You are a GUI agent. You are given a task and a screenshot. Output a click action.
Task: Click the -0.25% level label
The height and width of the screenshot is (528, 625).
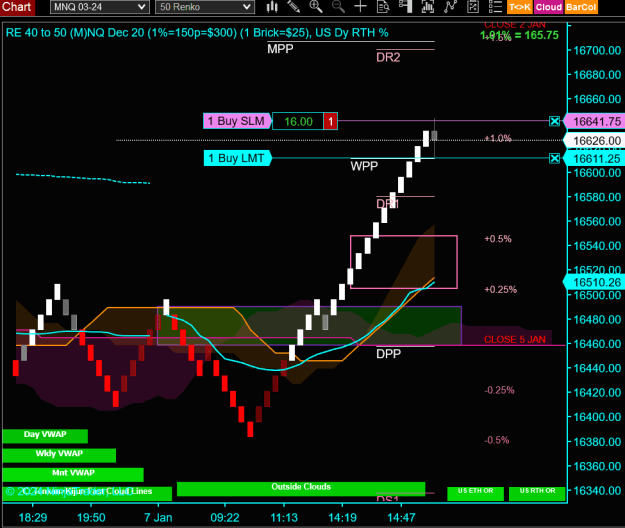499,390
